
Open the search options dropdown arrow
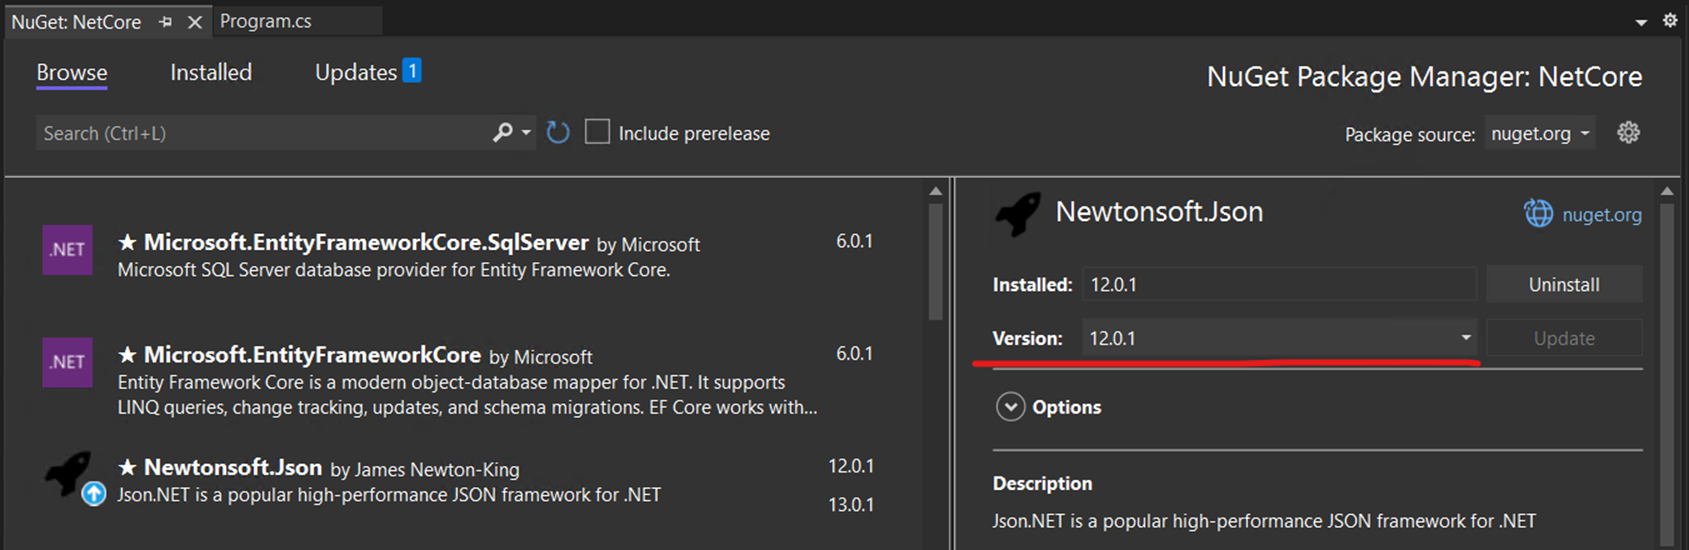pyautogui.click(x=527, y=133)
